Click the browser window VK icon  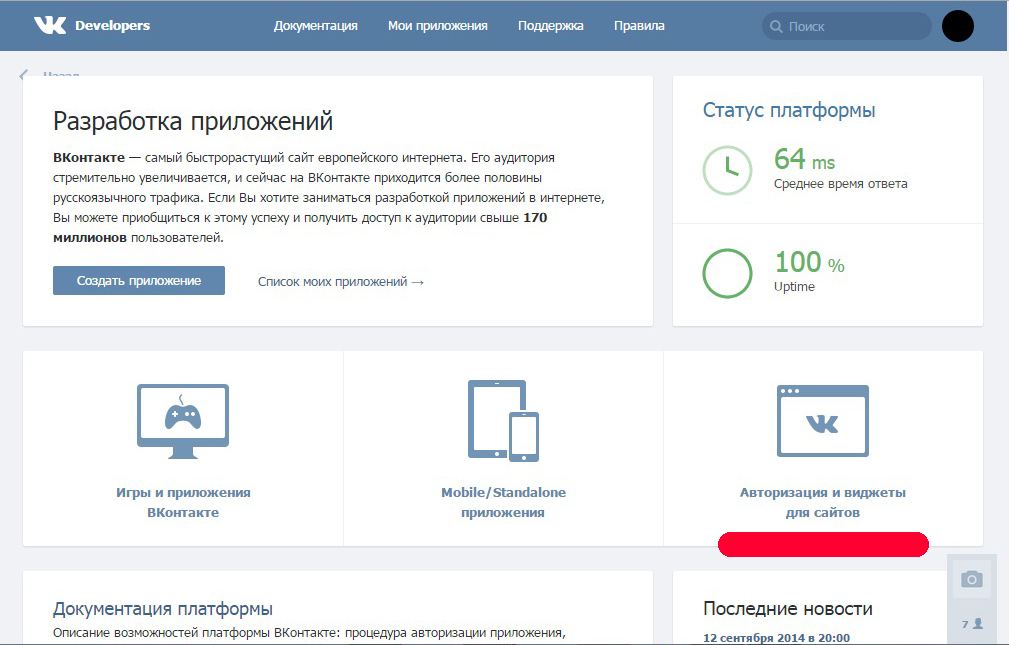pos(823,421)
